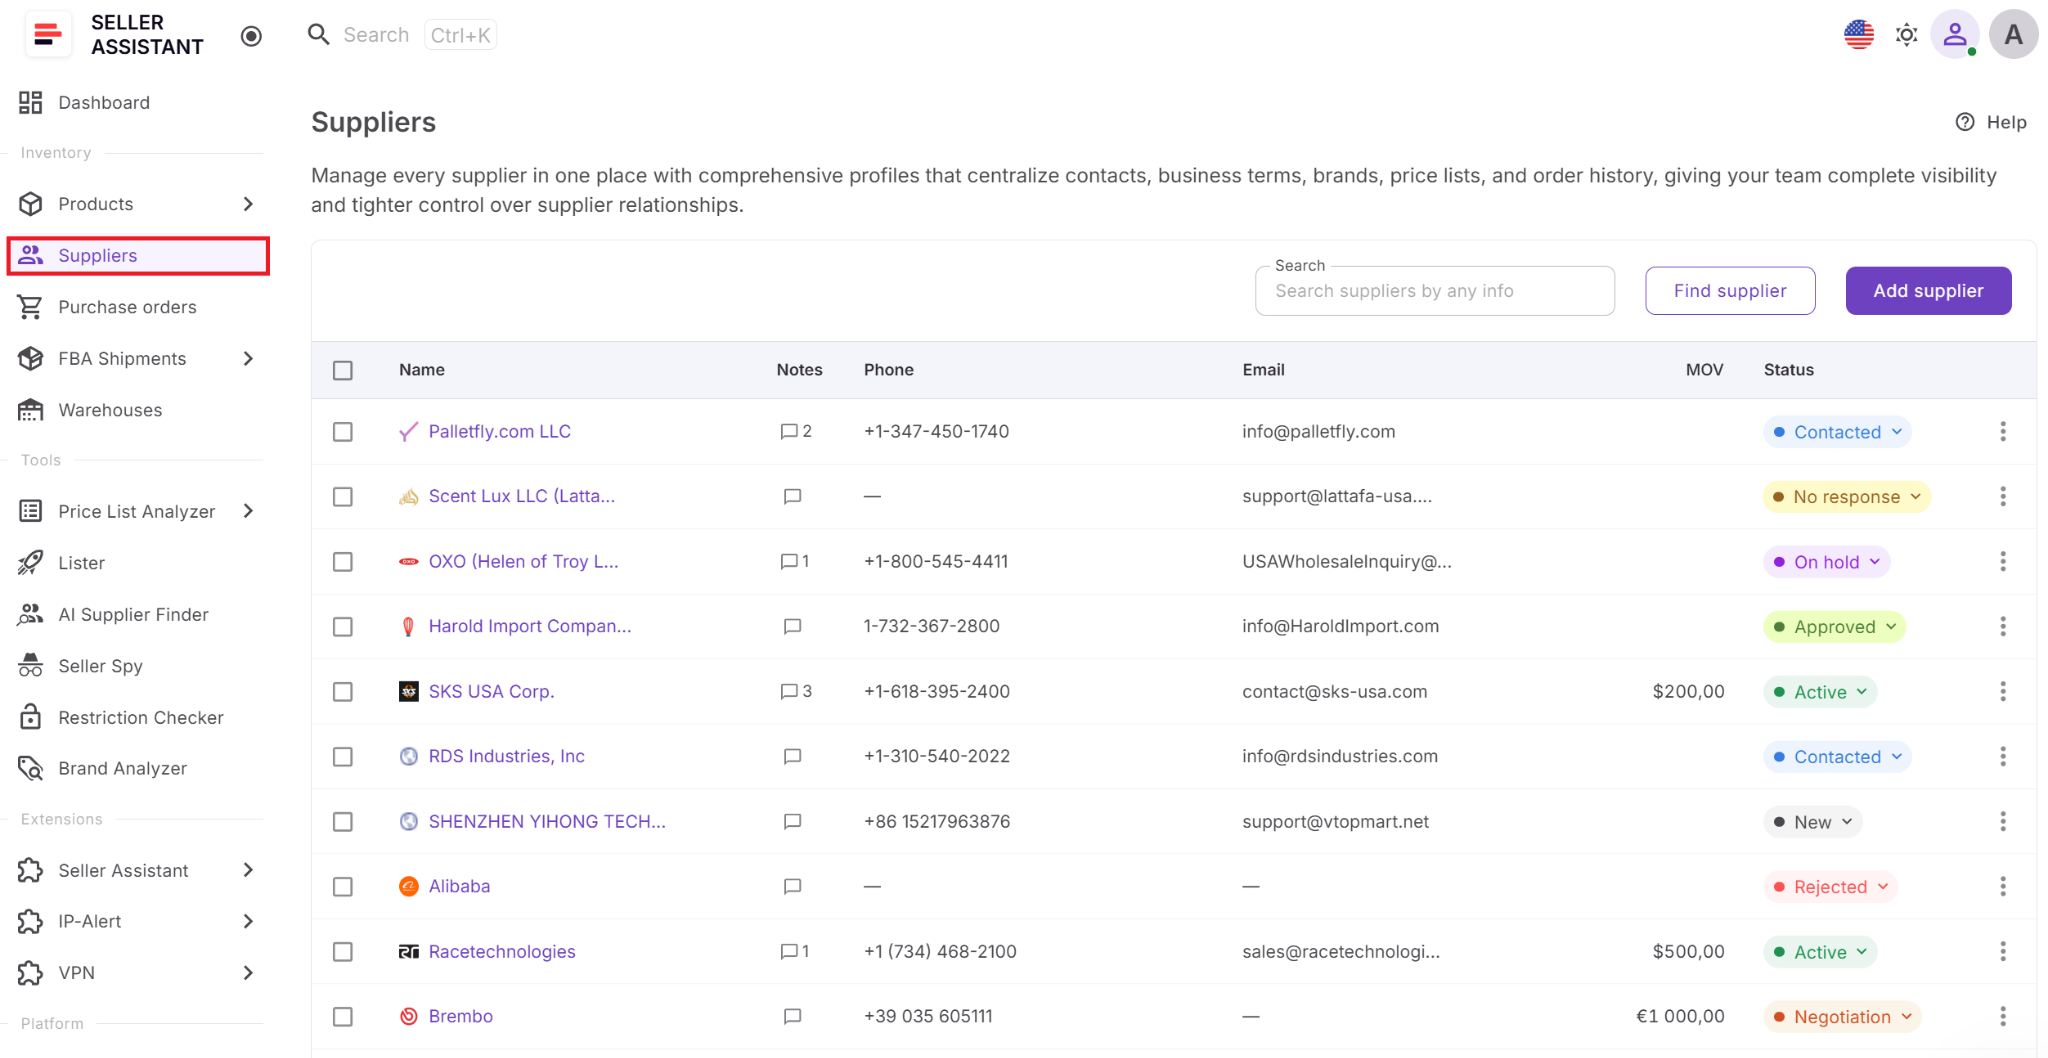Click the FBA Shipments icon
The width and height of the screenshot is (2048, 1058).
31,358
